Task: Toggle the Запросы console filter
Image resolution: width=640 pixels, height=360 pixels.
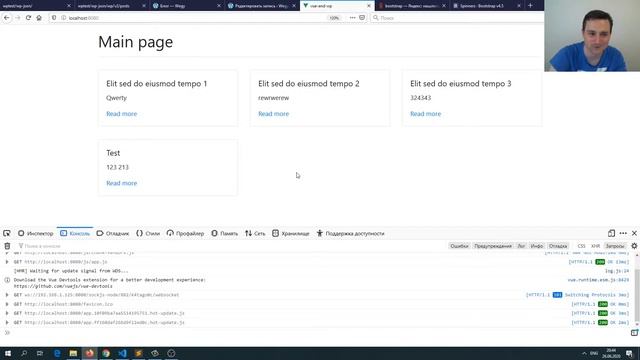Action: 615,246
